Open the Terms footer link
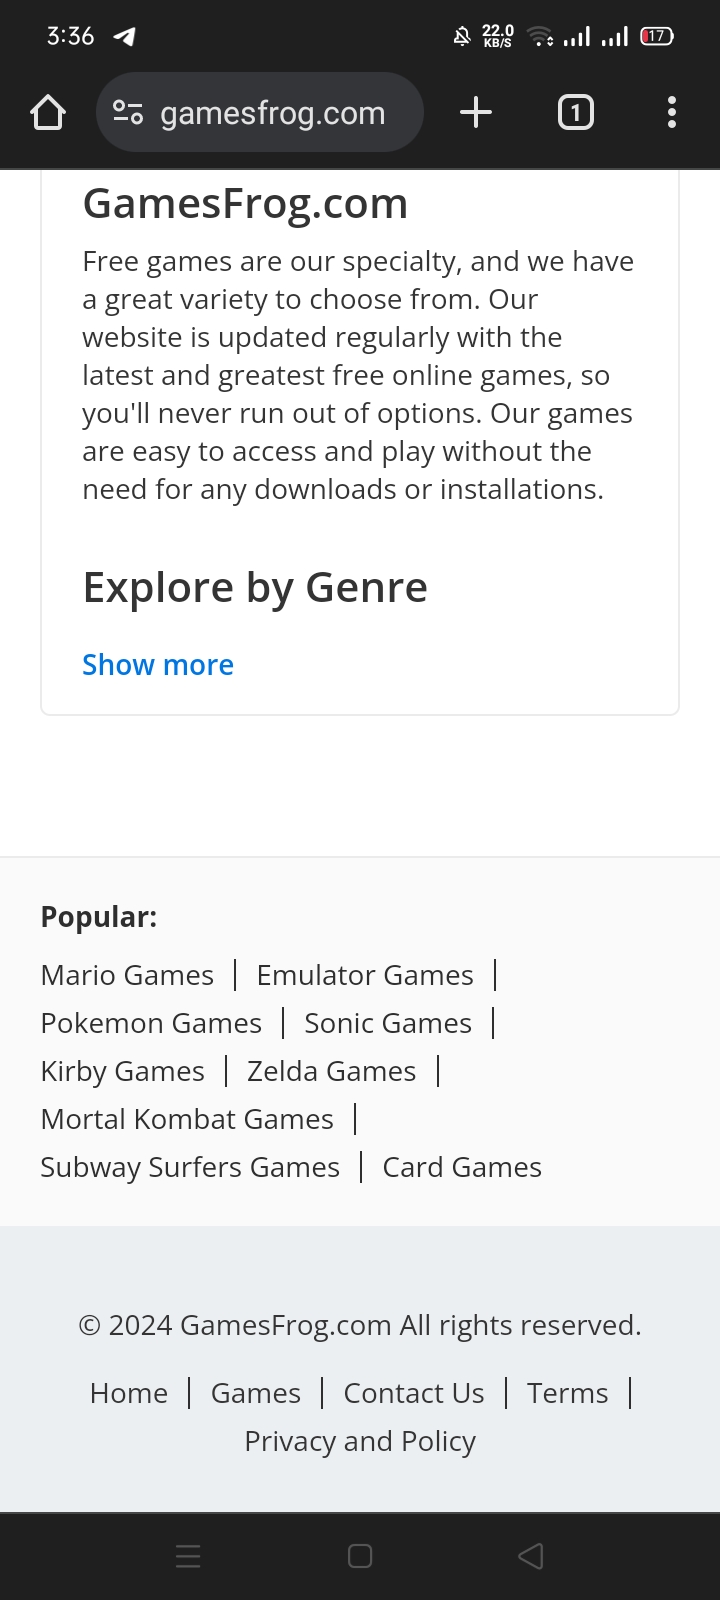 pyautogui.click(x=567, y=1393)
